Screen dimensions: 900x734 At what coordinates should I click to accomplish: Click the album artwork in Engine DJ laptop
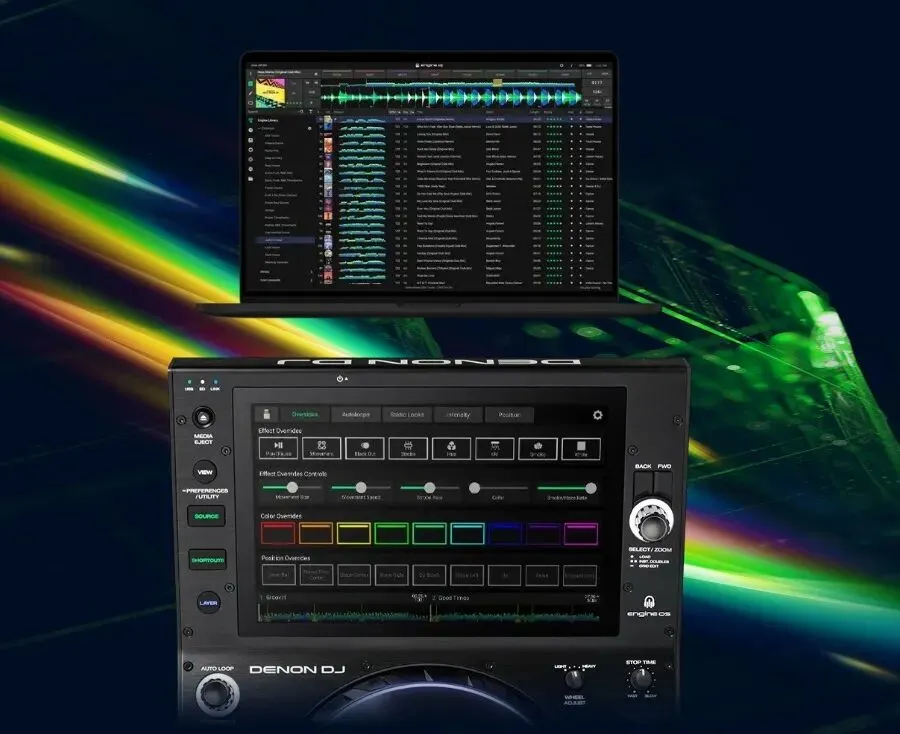tap(270, 93)
